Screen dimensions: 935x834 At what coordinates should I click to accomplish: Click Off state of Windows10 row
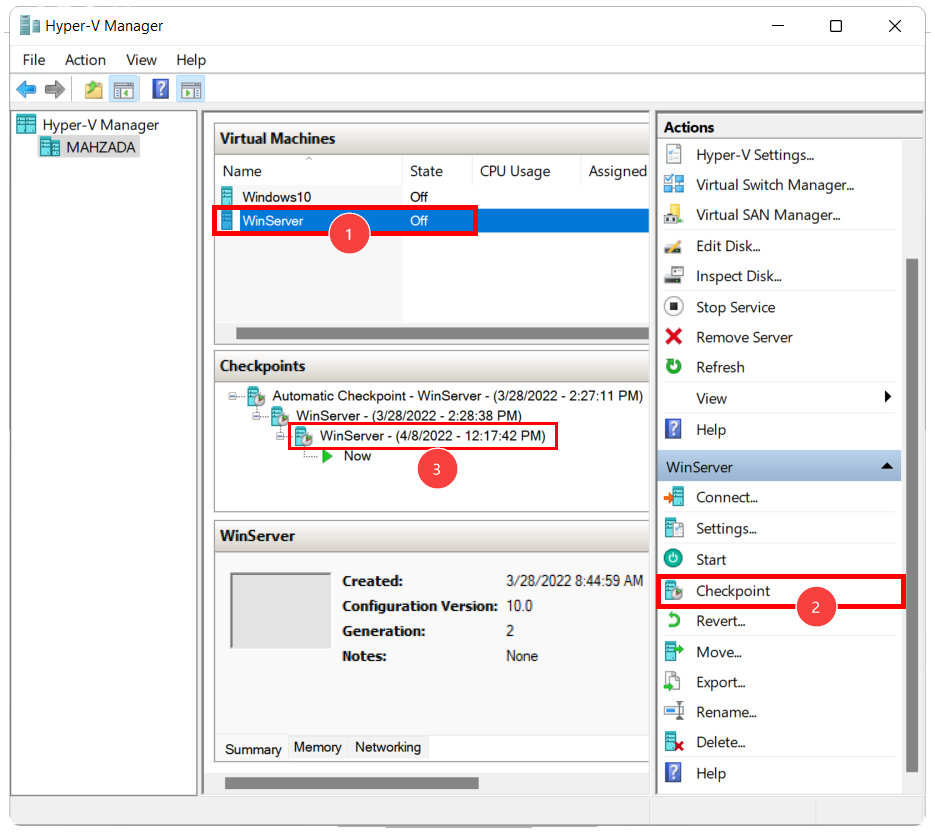pyautogui.click(x=419, y=197)
